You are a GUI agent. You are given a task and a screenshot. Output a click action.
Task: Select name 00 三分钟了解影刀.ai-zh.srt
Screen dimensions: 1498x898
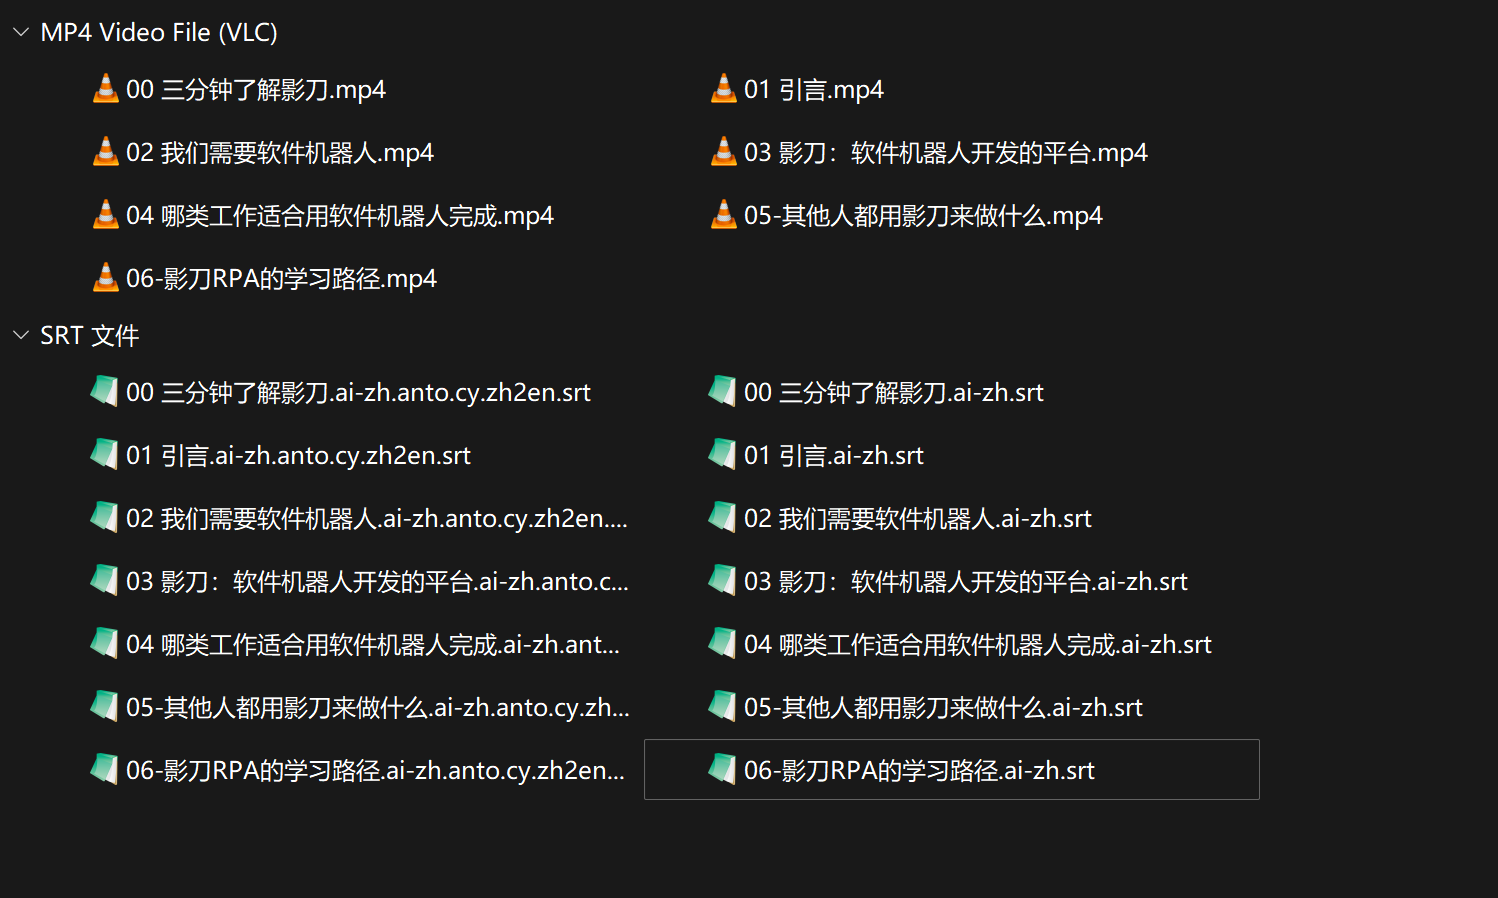coord(894,392)
